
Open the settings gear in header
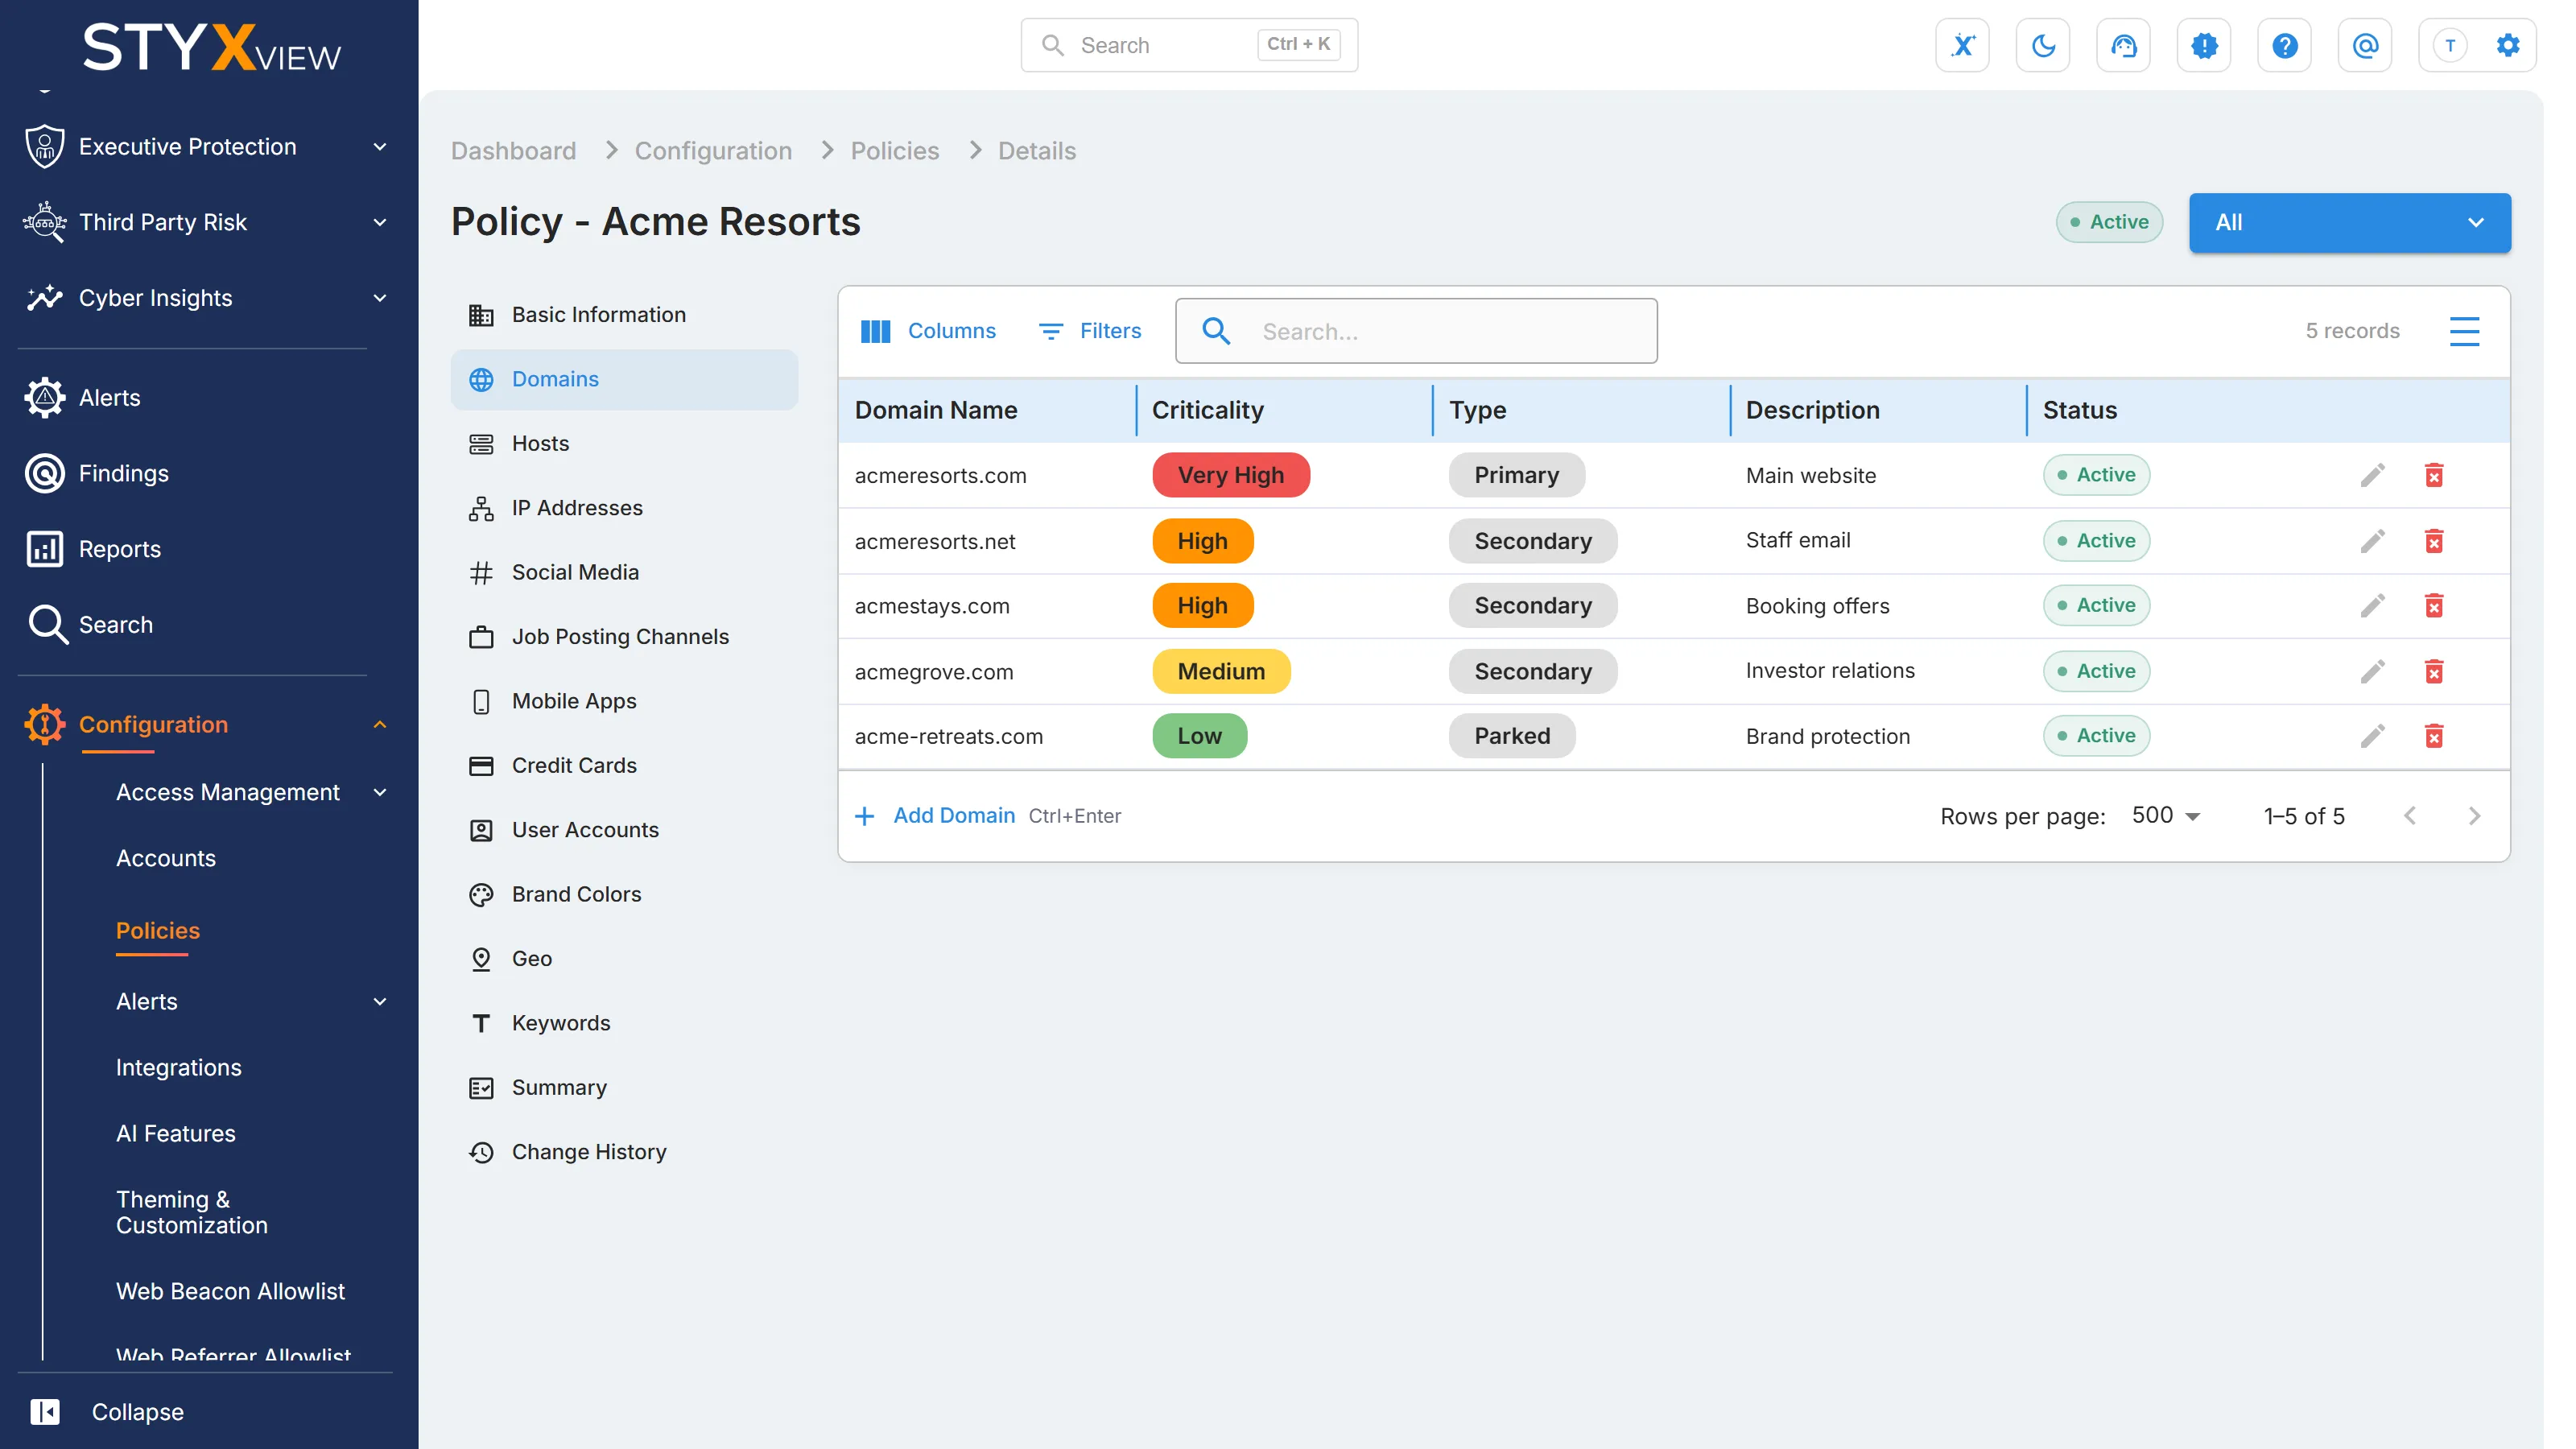[x=2507, y=45]
